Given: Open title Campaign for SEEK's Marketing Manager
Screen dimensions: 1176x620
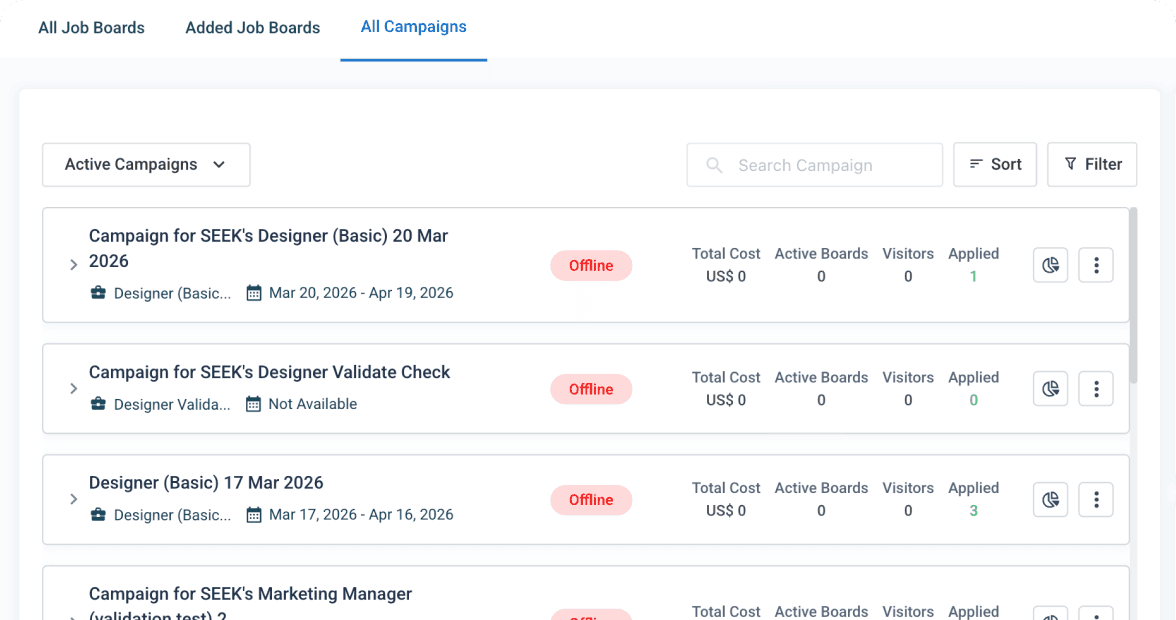Looking at the screenshot, I should [x=250, y=604].
